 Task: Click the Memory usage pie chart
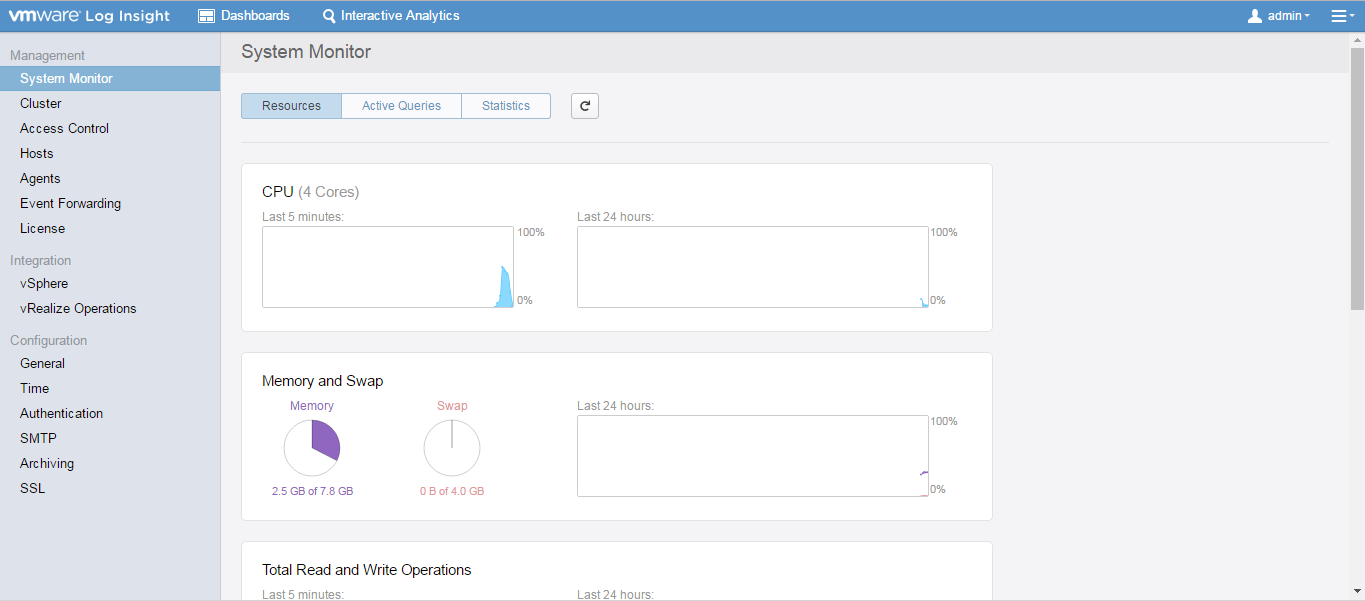pos(311,447)
